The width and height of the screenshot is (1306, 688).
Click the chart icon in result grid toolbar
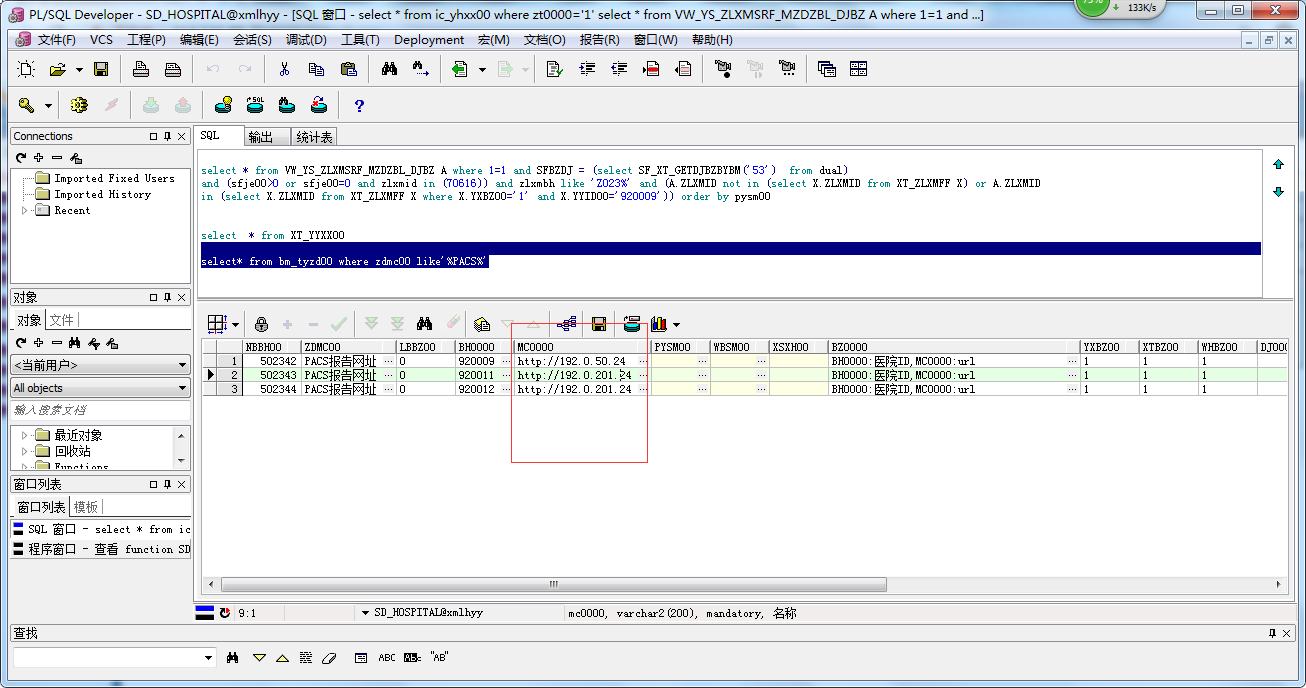[659, 324]
